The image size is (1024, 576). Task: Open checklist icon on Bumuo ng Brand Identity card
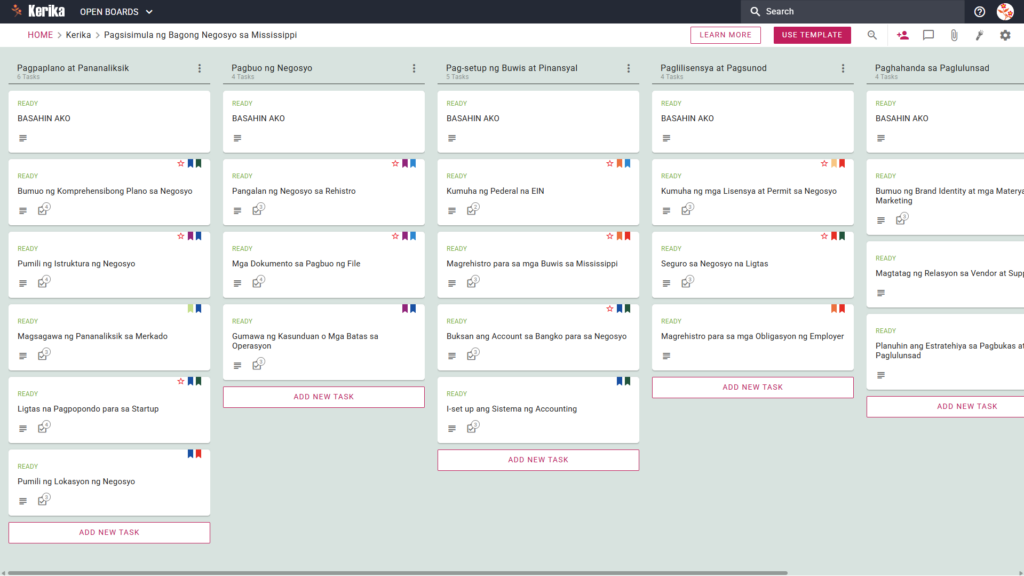coord(901,219)
